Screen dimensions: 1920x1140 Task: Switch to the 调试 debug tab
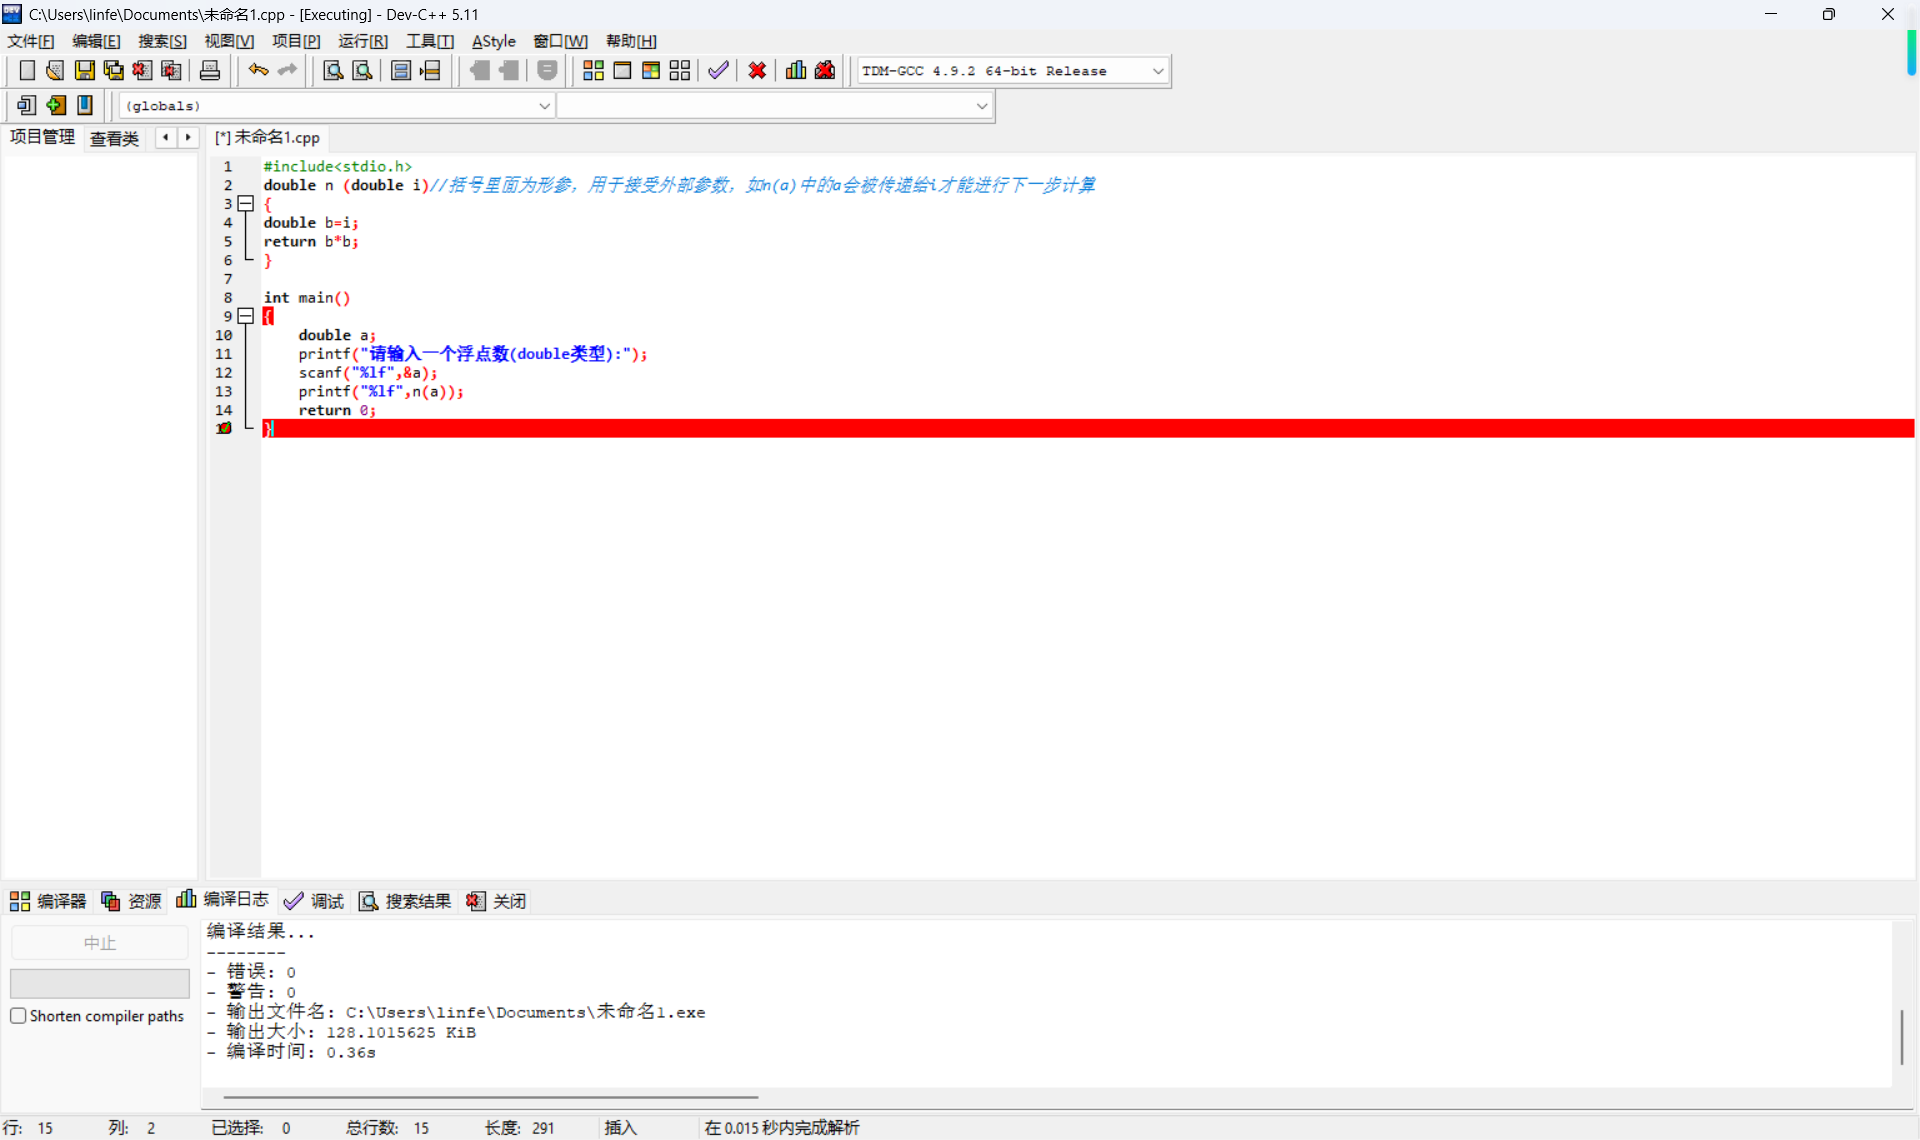pos(314,901)
